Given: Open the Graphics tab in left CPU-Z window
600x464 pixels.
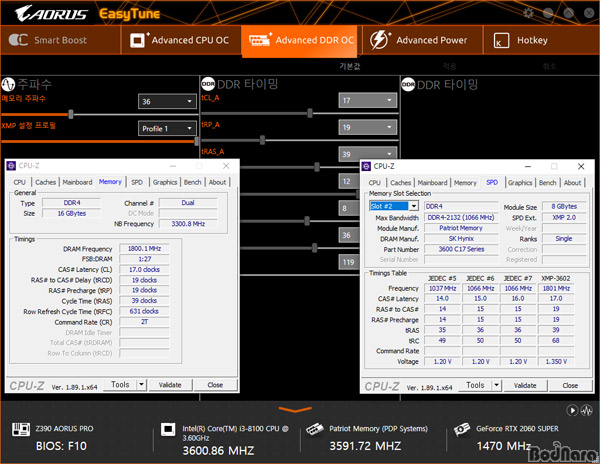Looking at the screenshot, I should coord(165,182).
